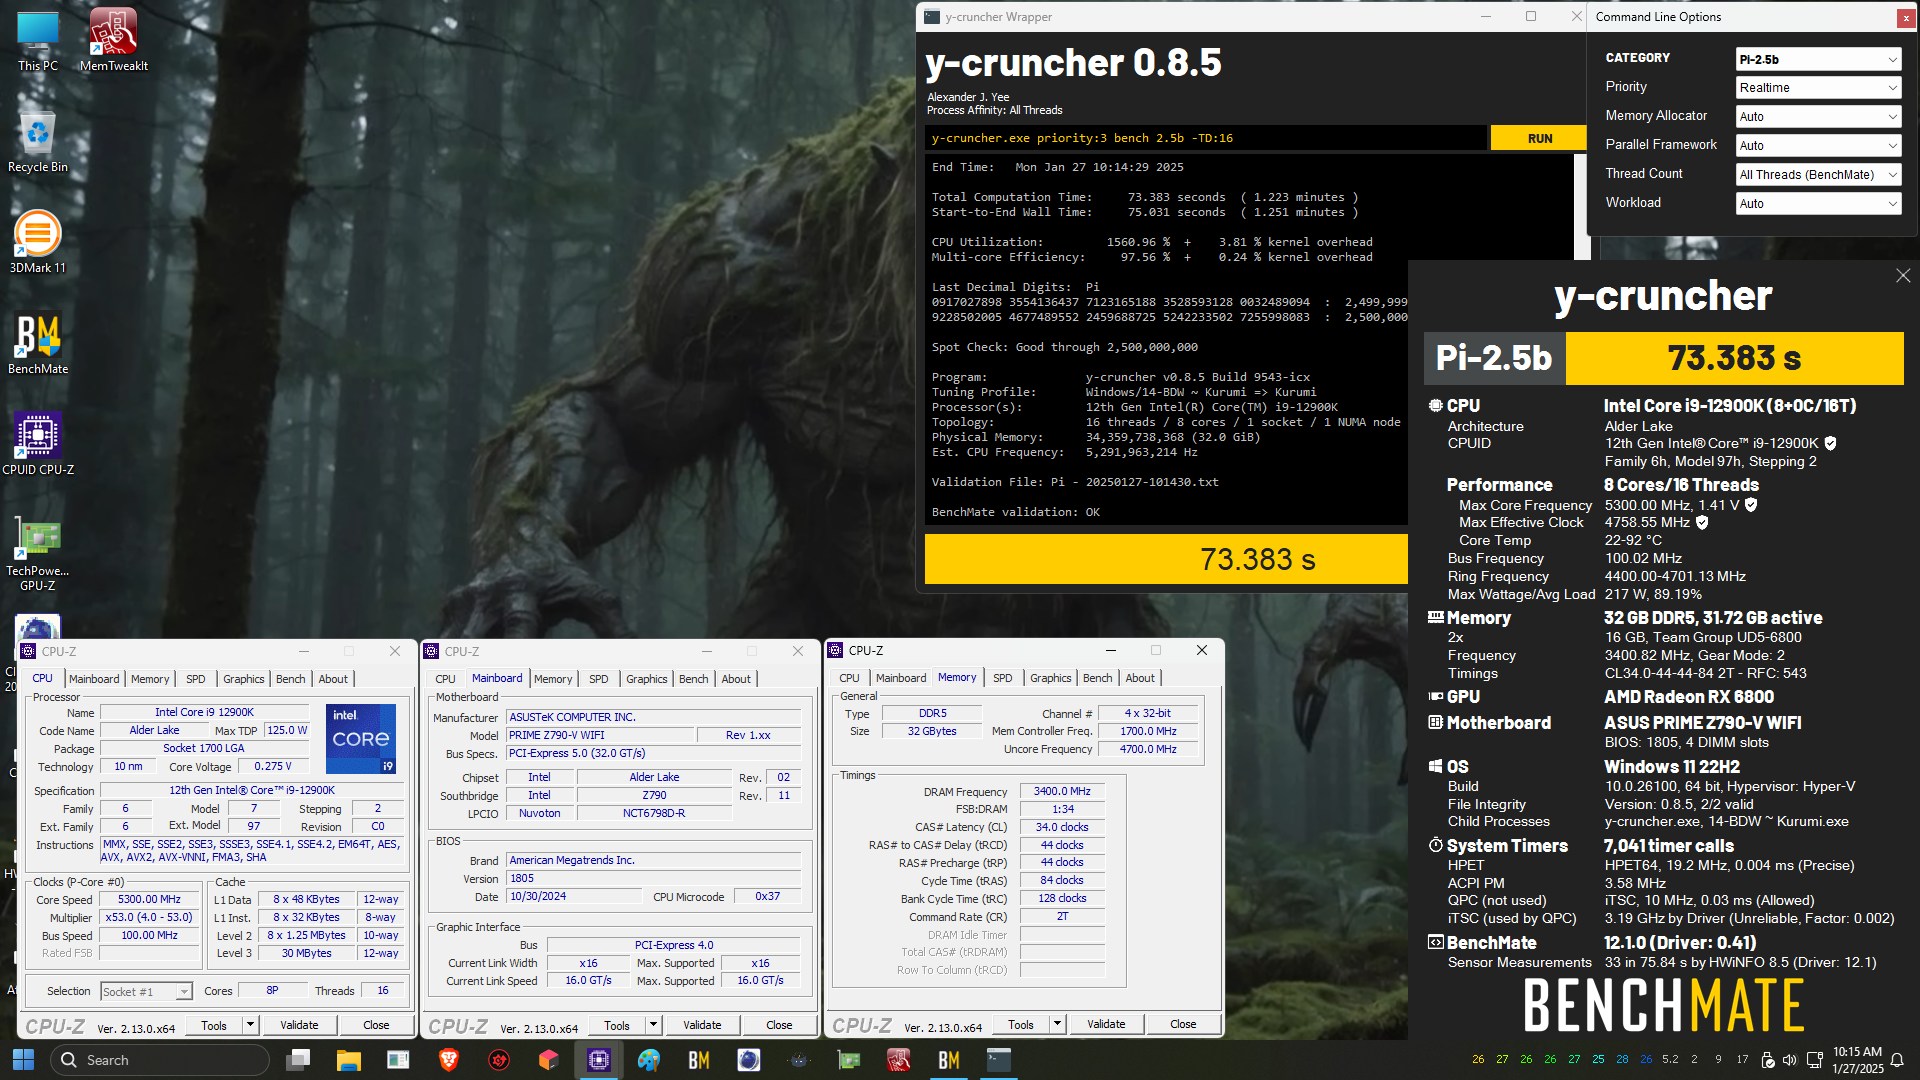1920x1080 pixels.
Task: Open About tab in the CPU-Z Memory window
Action: coord(1140,678)
